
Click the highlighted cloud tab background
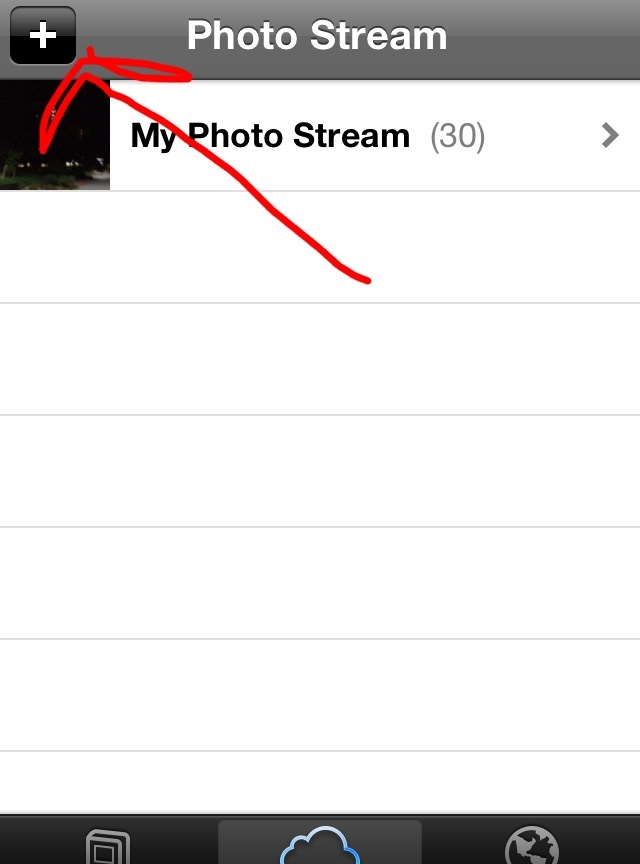point(320,842)
